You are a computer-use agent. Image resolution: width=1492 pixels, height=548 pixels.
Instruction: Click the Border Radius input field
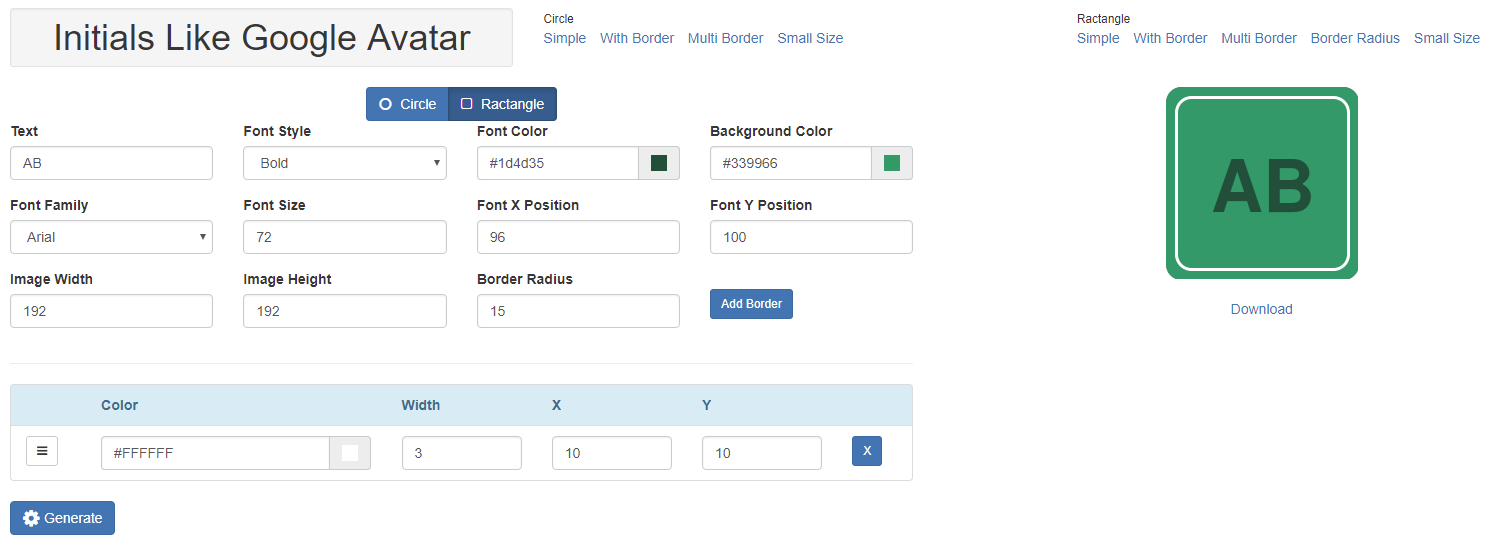tap(578, 311)
